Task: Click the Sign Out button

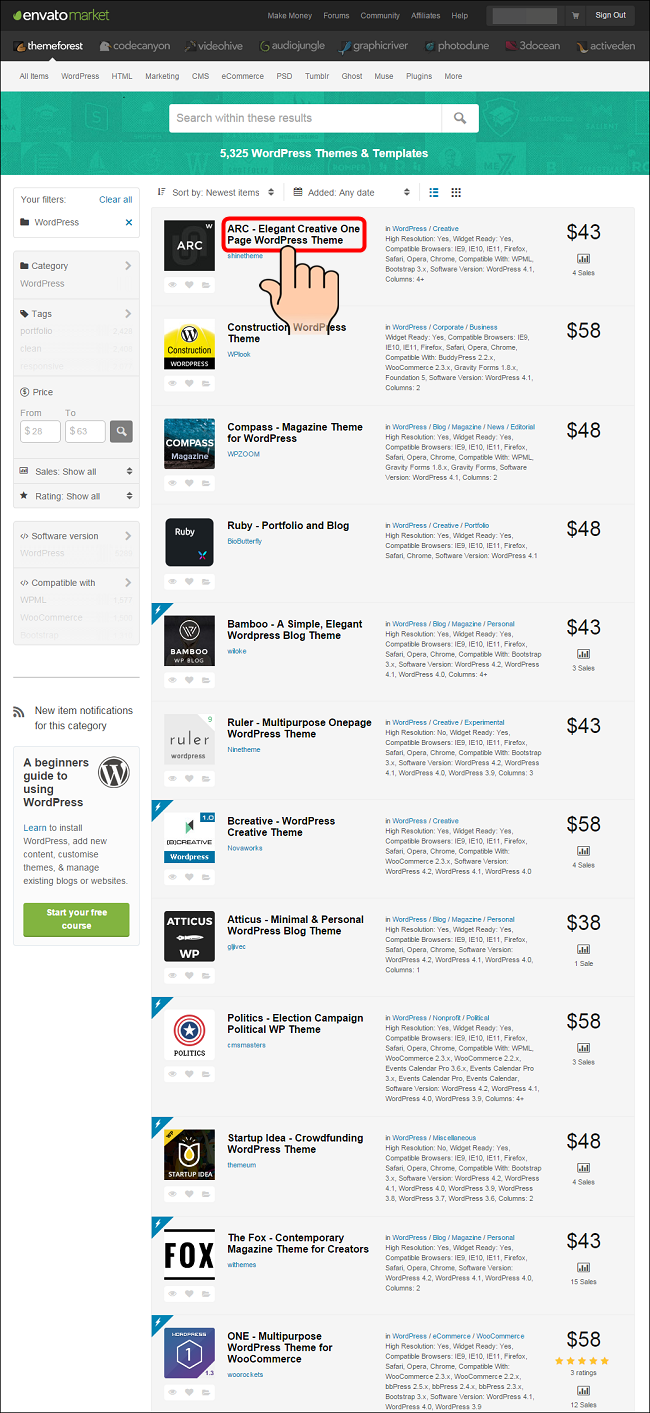Action: point(610,15)
